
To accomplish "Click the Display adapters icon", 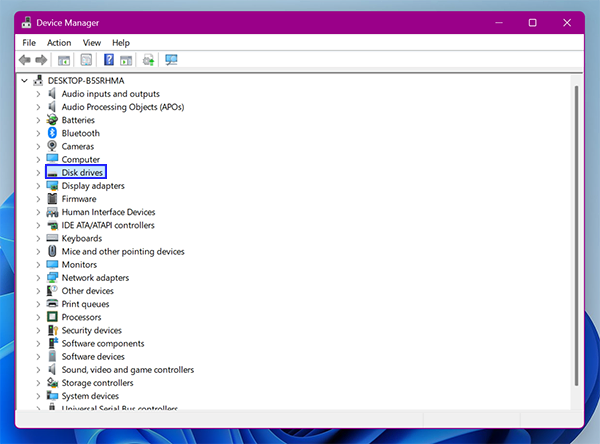I will click(52, 185).
